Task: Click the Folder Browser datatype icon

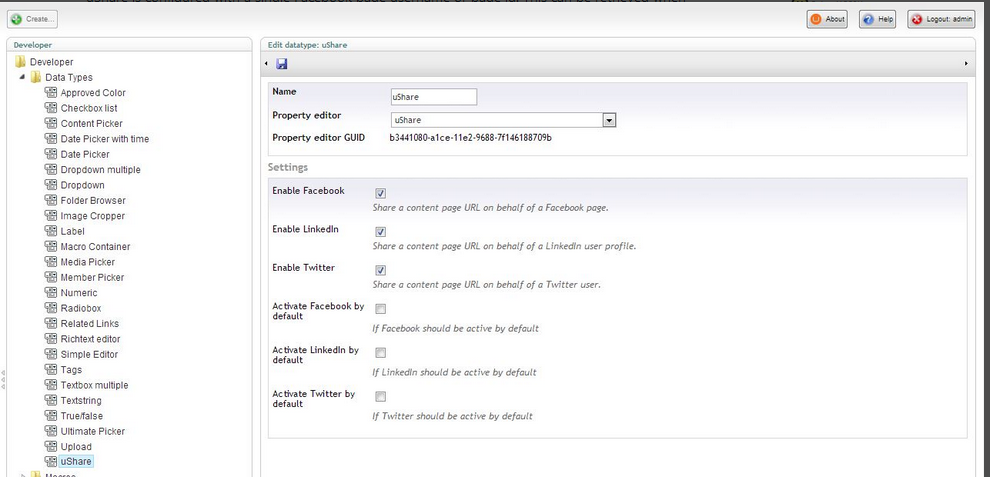Action: (x=51, y=200)
